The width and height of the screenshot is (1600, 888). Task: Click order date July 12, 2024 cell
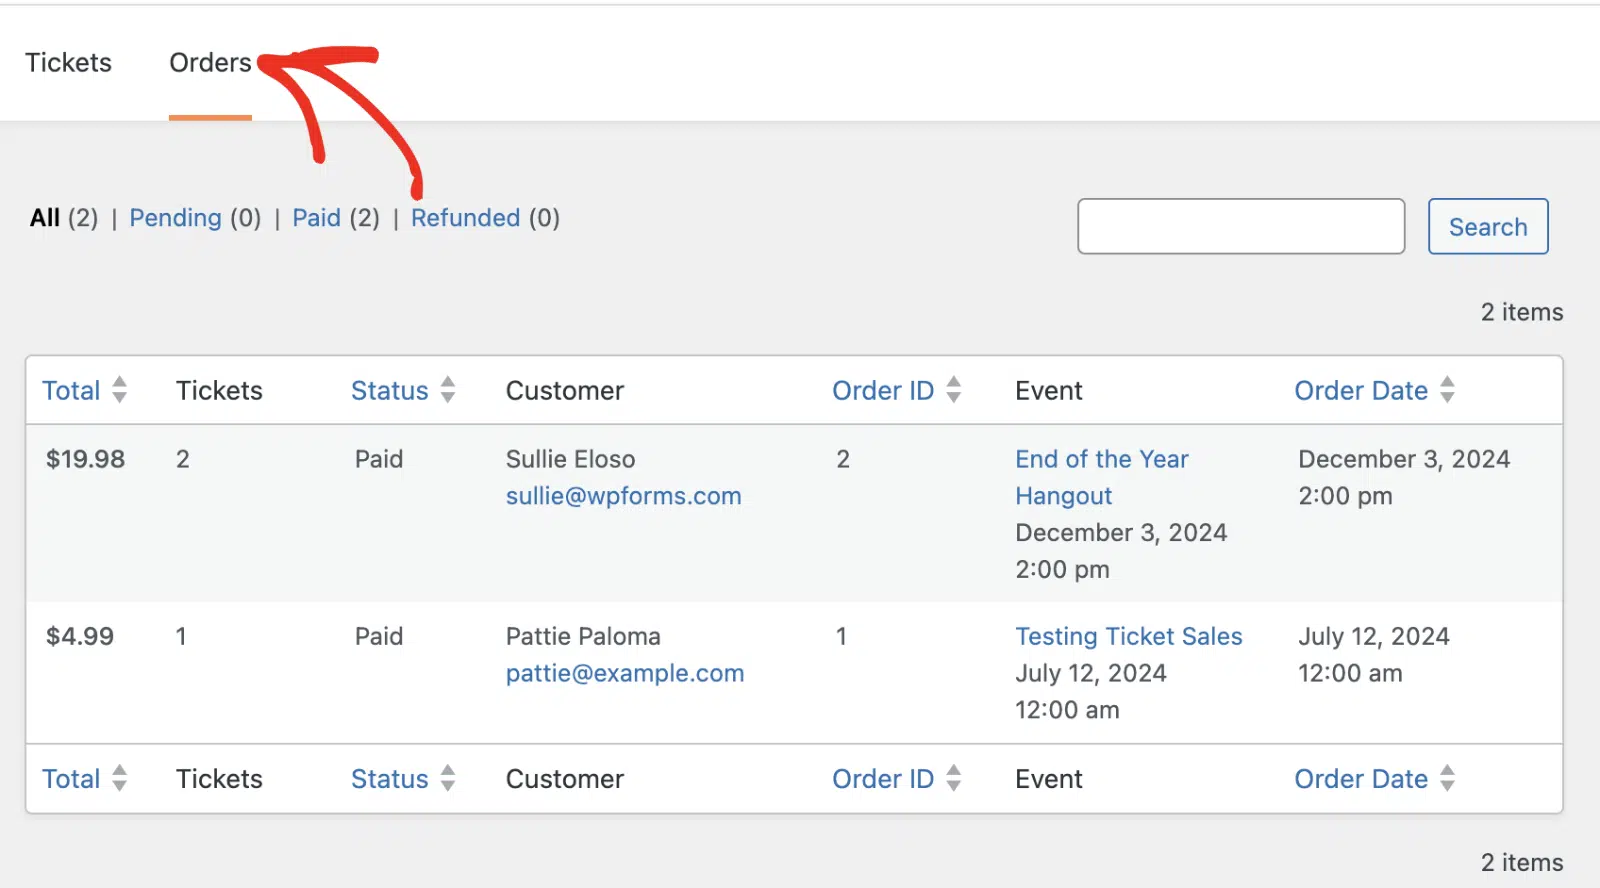tap(1373, 654)
